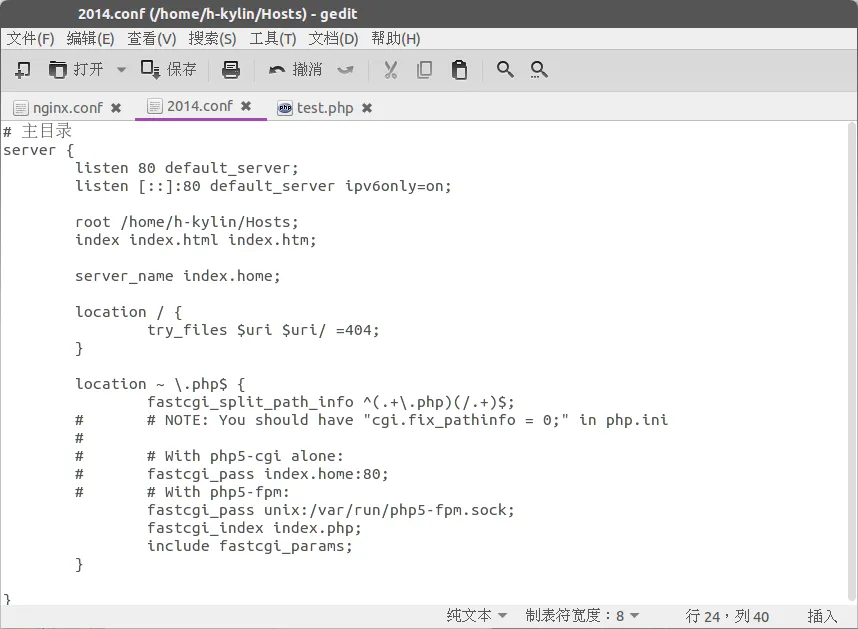Click the 'try_files $uri $uri/ =404;' line
The image size is (858, 629).
pyautogui.click(x=263, y=330)
